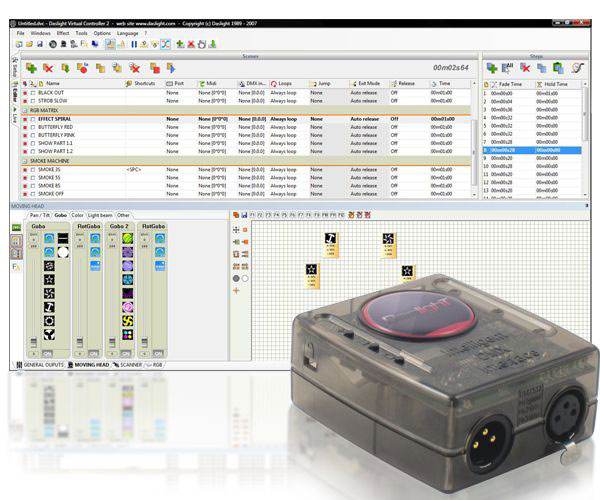Select the pinwheel gobo in Gobo channel
This screenshot has height=500, width=600.
coord(49,293)
